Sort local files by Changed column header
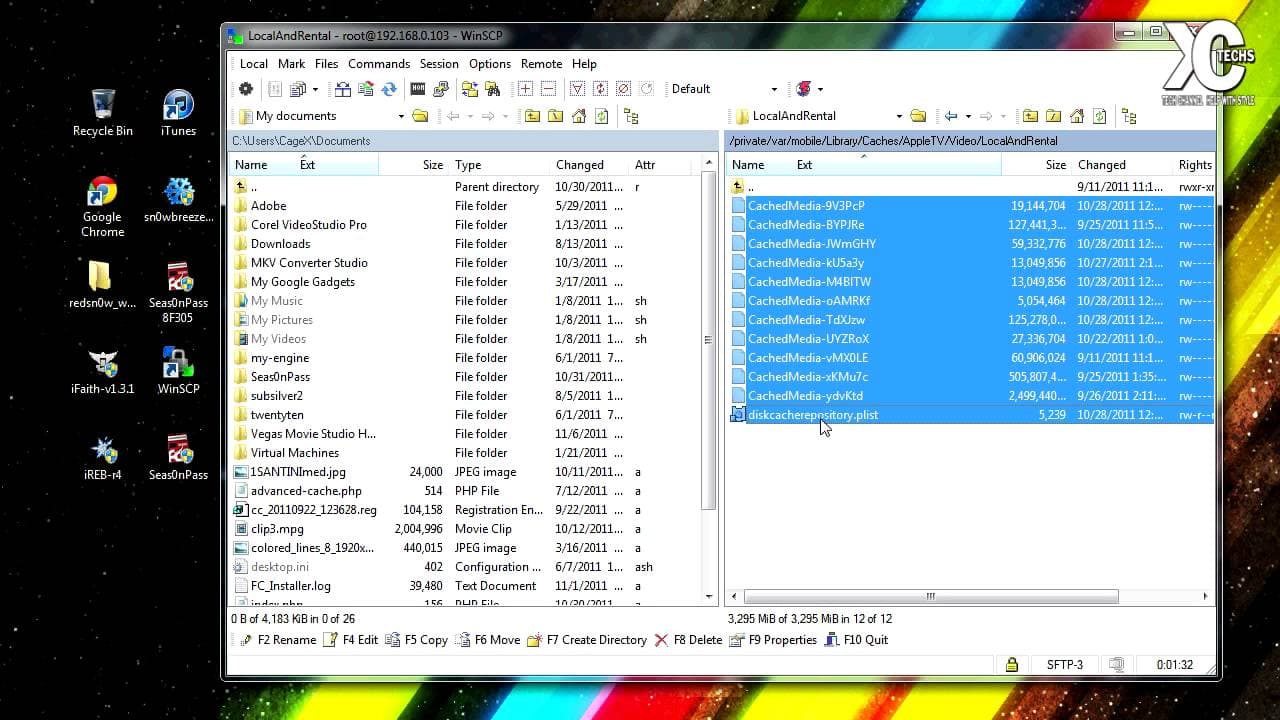 [588, 165]
